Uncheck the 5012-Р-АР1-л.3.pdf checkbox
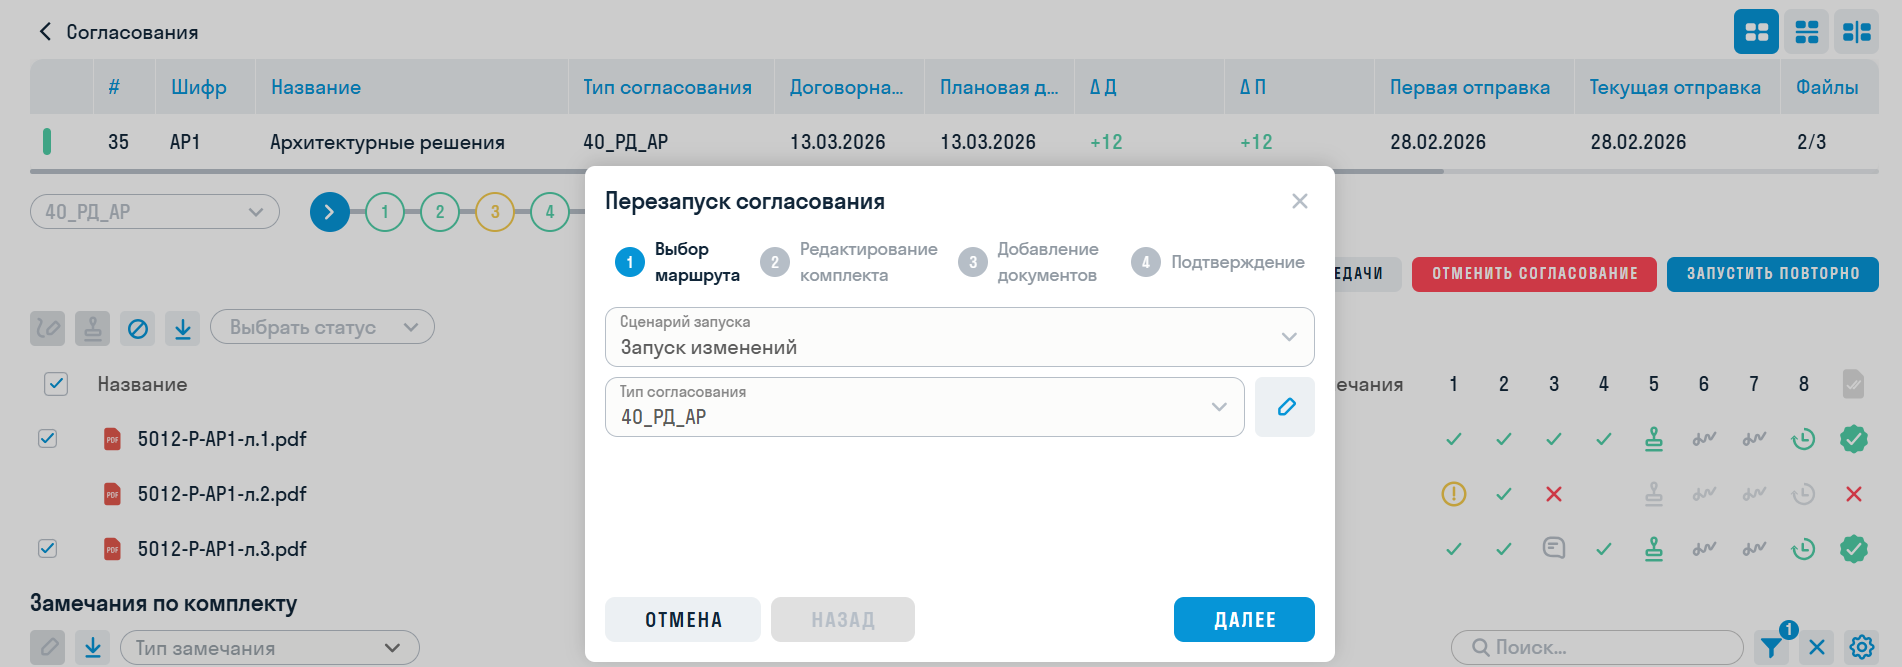1902x667 pixels. tap(47, 549)
